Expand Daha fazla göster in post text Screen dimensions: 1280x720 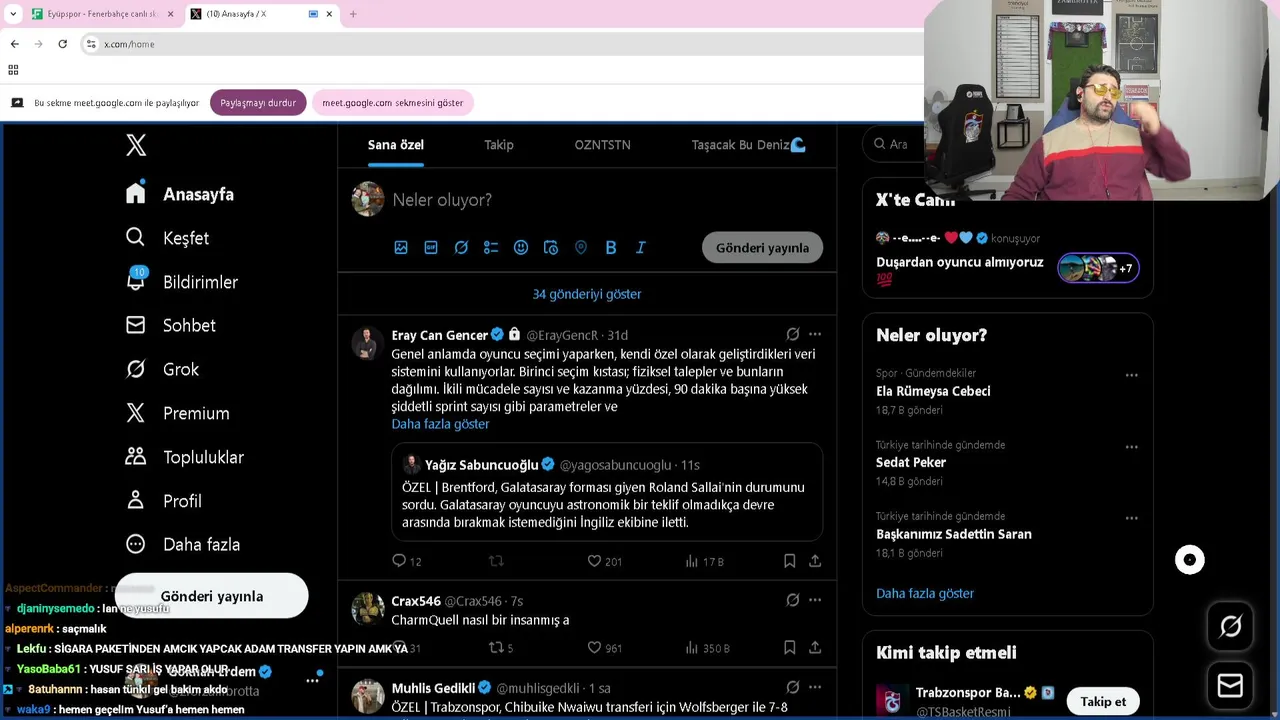(440, 424)
